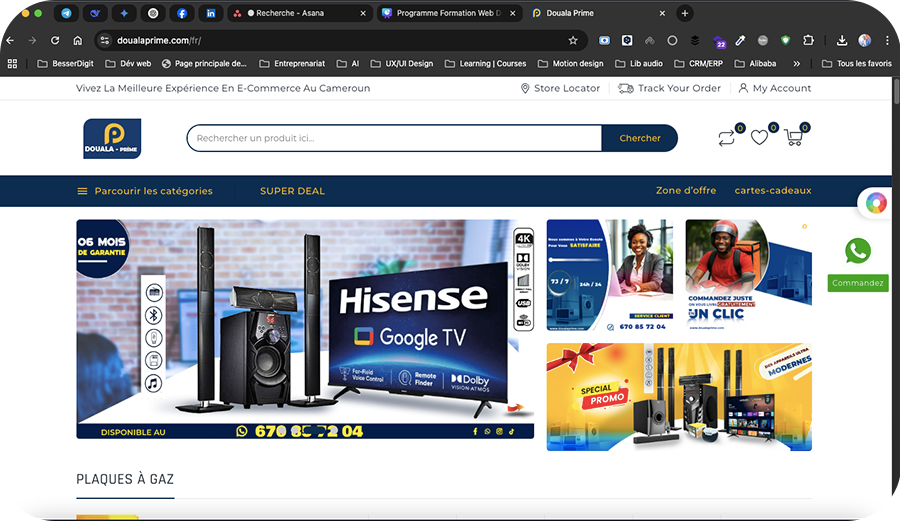
Task: Open the Tous les favoris folder
Action: (x=857, y=63)
